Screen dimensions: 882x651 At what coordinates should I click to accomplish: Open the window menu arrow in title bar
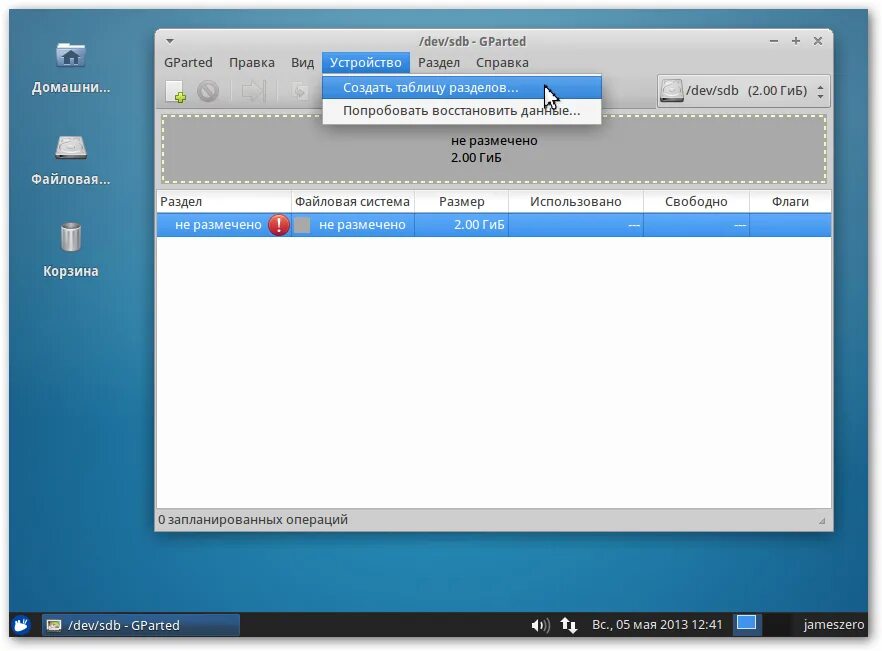point(170,41)
